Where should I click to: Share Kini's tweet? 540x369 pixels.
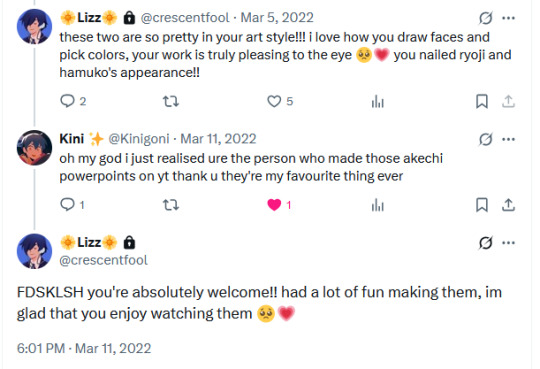pos(508,205)
